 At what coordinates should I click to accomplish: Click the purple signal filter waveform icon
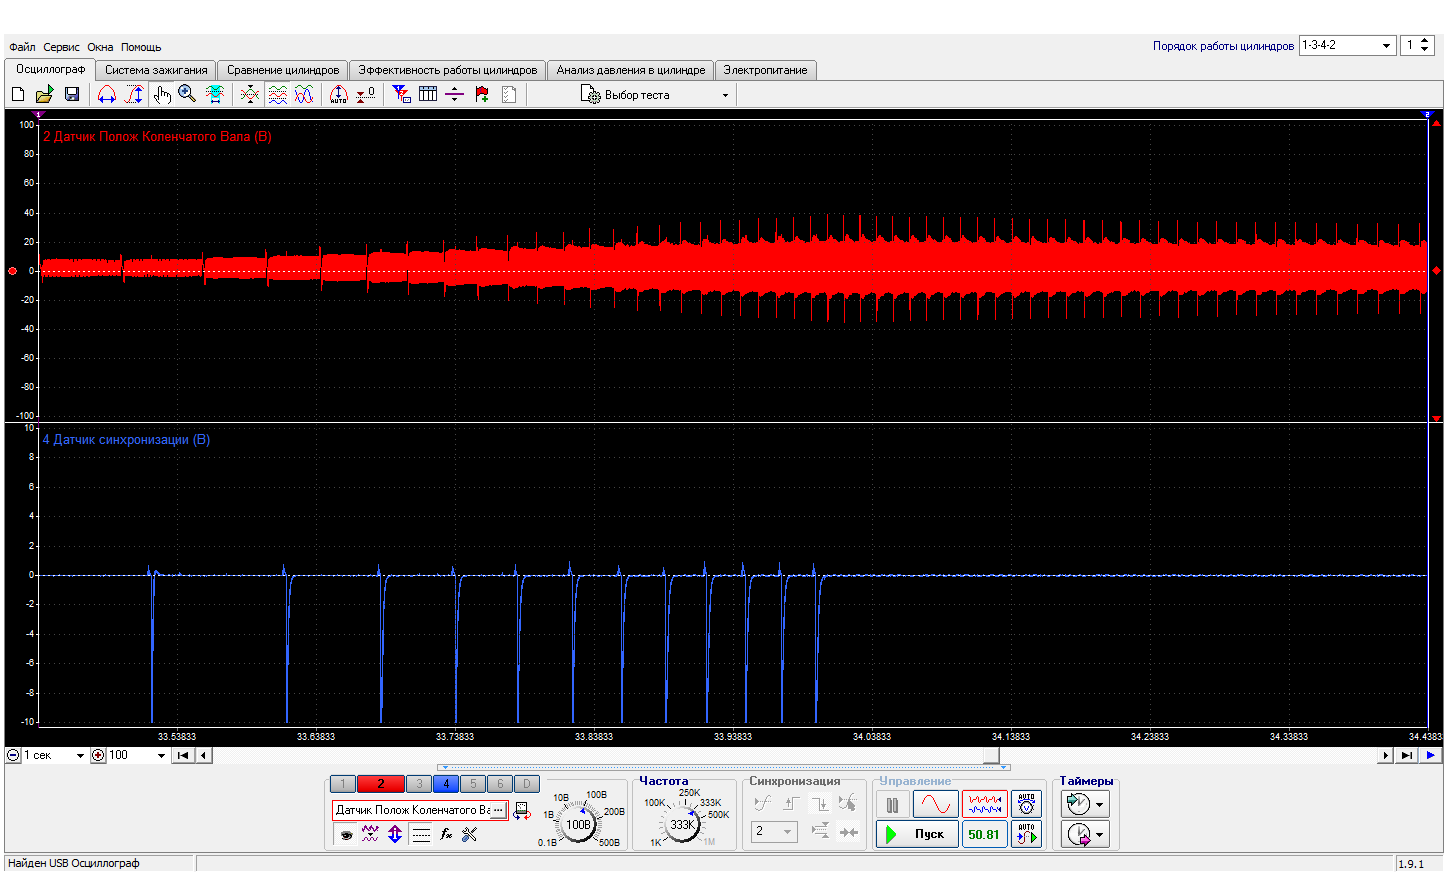[x=370, y=834]
